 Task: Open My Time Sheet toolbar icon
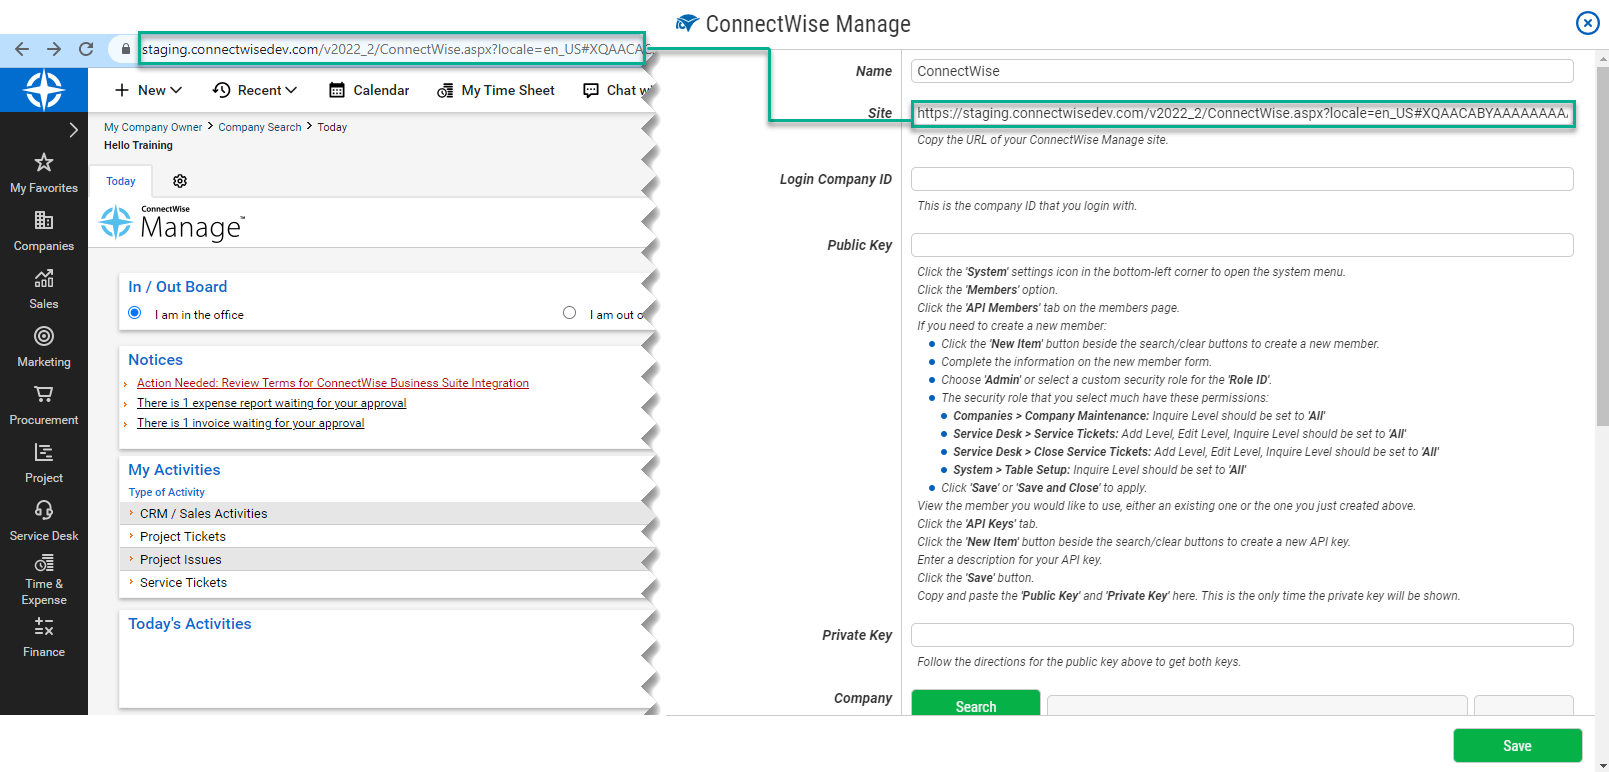coord(445,91)
